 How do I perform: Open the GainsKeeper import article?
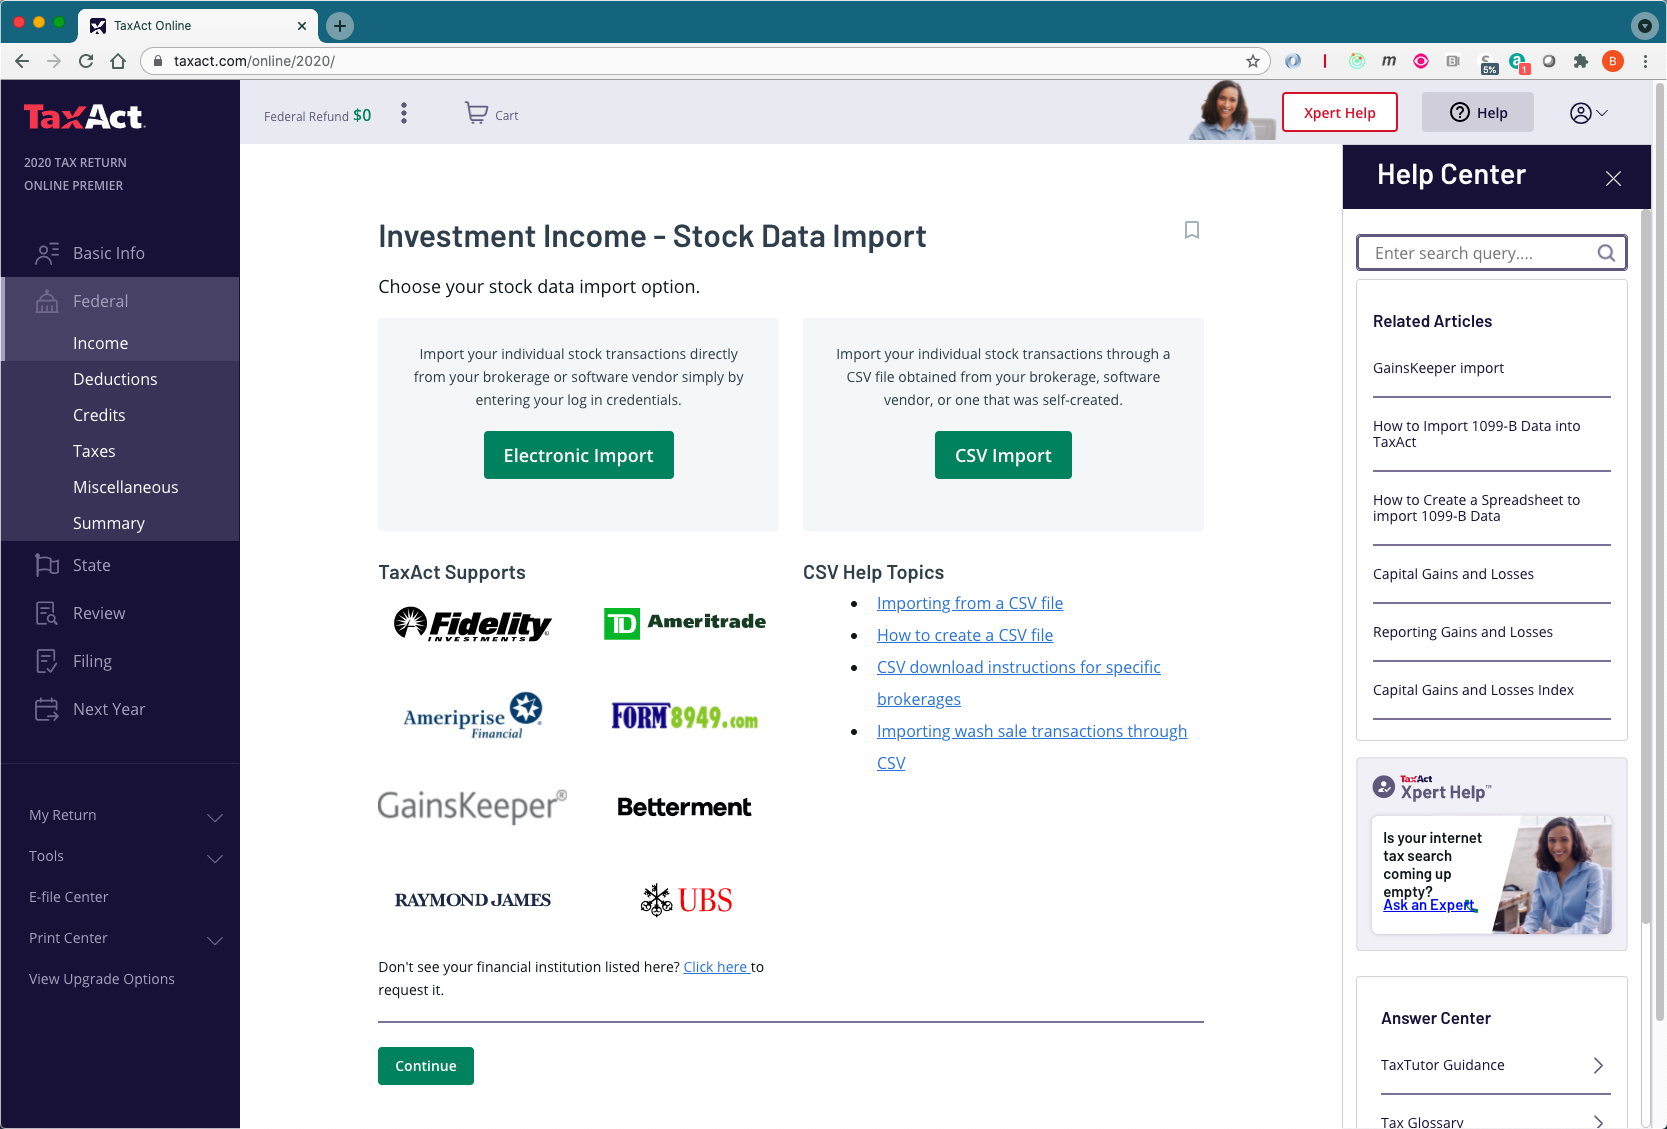[1438, 368]
